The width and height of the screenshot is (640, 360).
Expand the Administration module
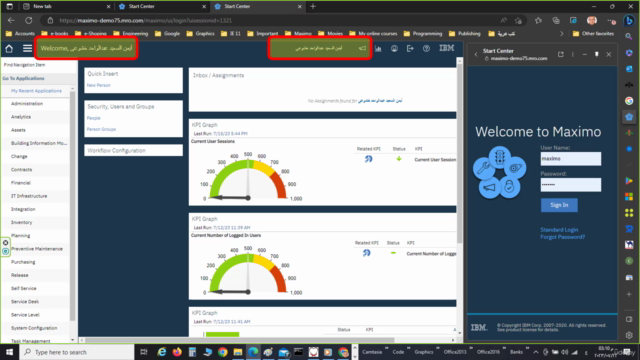(27, 104)
